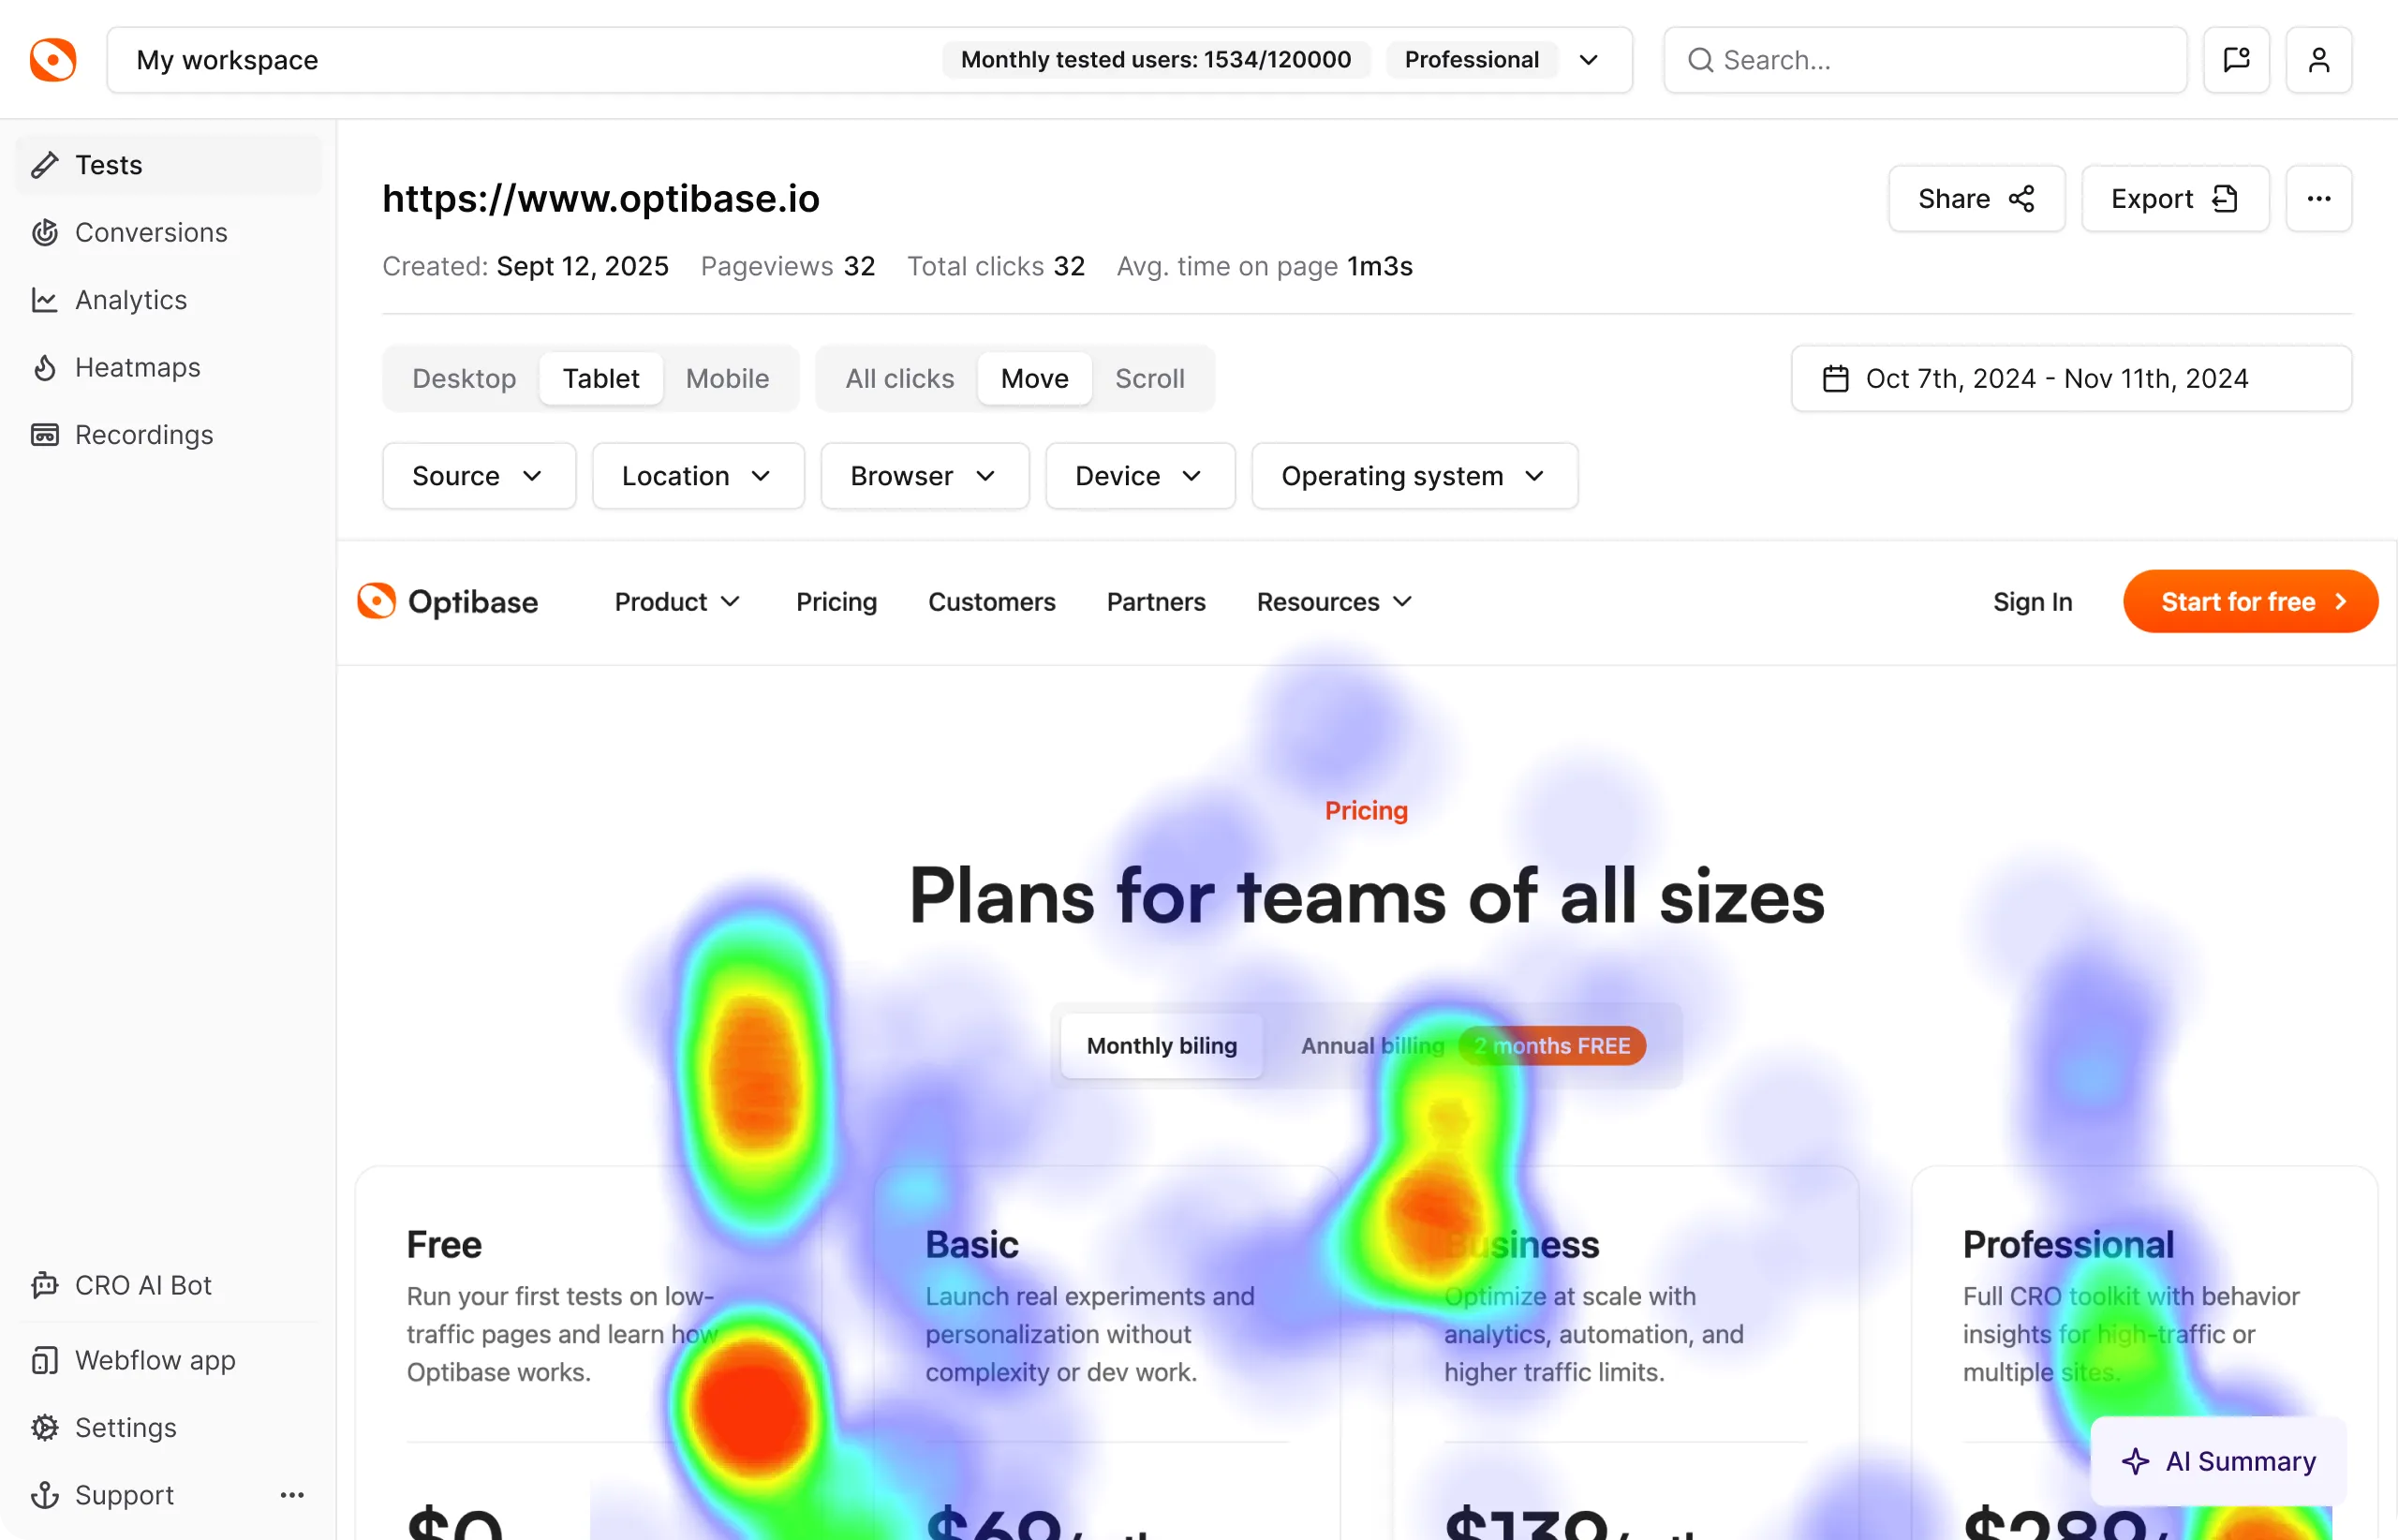
Task: Open the user profile icon
Action: (x=2318, y=60)
